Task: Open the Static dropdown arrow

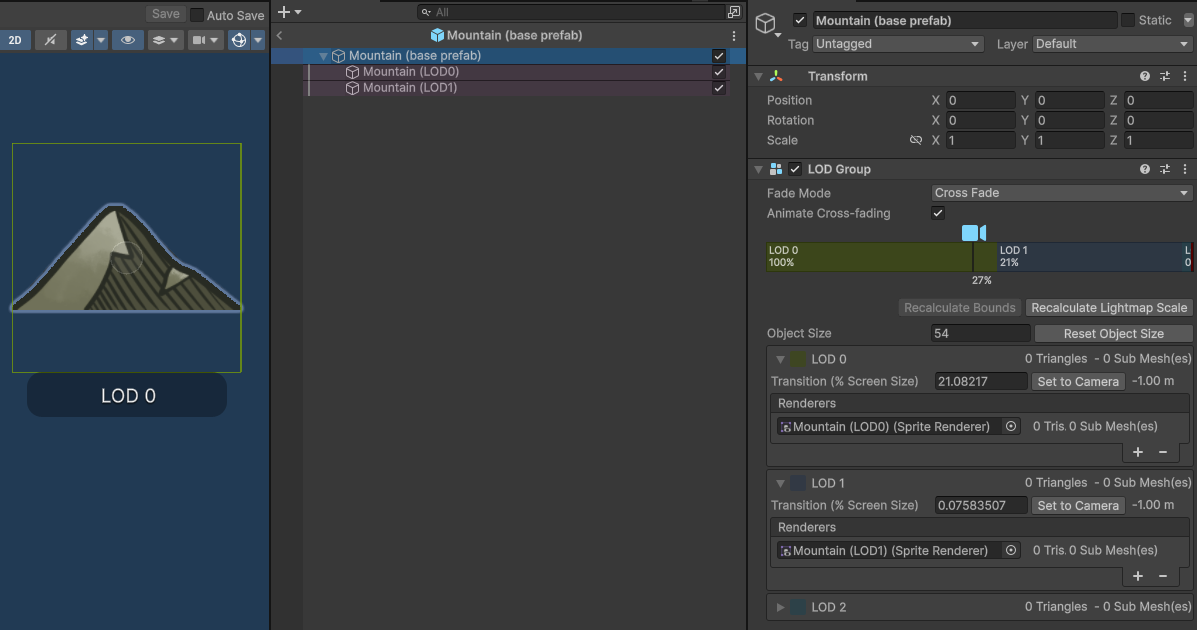Action: 1186,20
